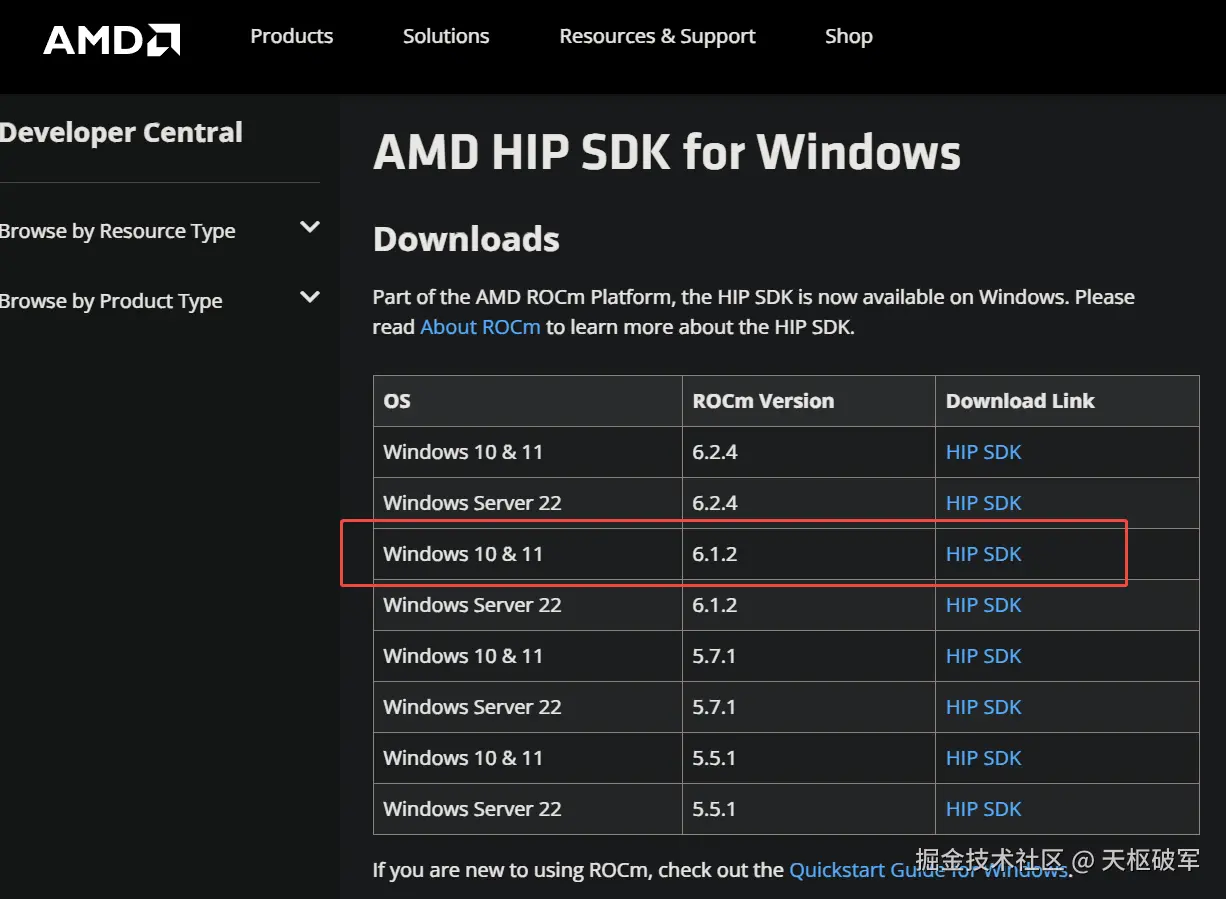This screenshot has width=1226, height=899.
Task: Go to the Shop page
Action: point(848,37)
